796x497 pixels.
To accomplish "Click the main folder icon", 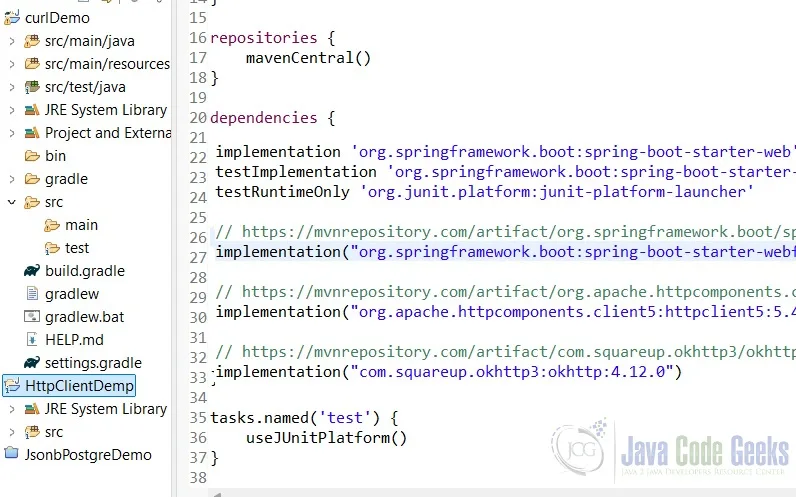I will tap(52, 225).
